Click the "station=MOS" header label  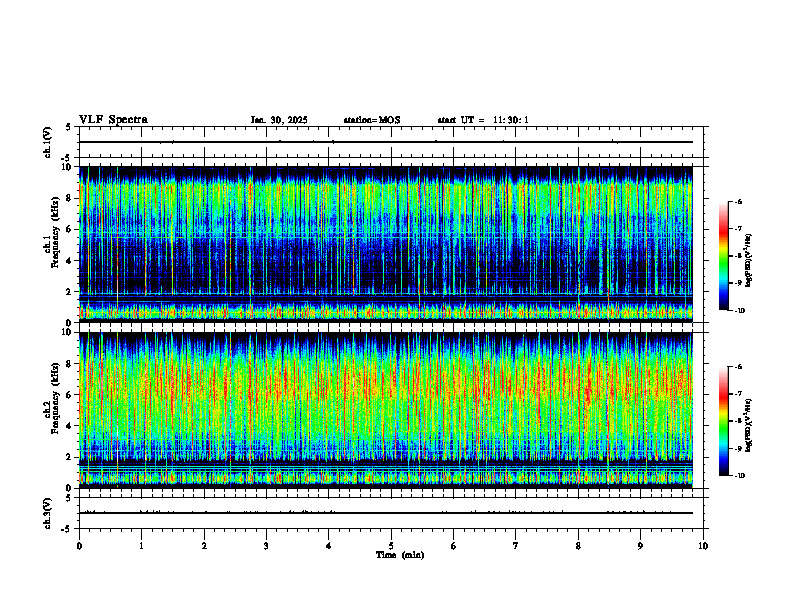[372, 120]
